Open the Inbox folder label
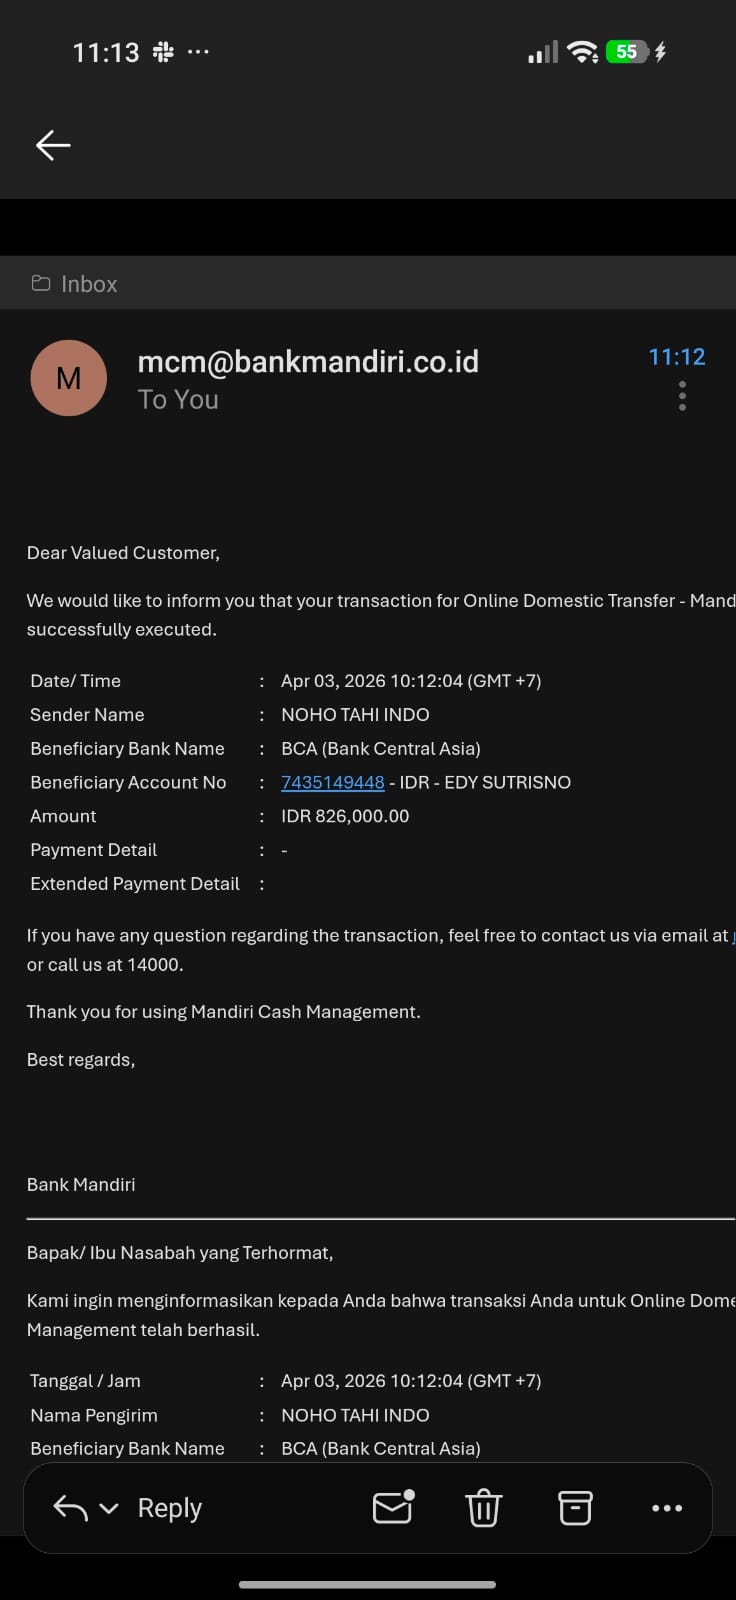Screen dimensions: 736x1600 click(x=89, y=284)
